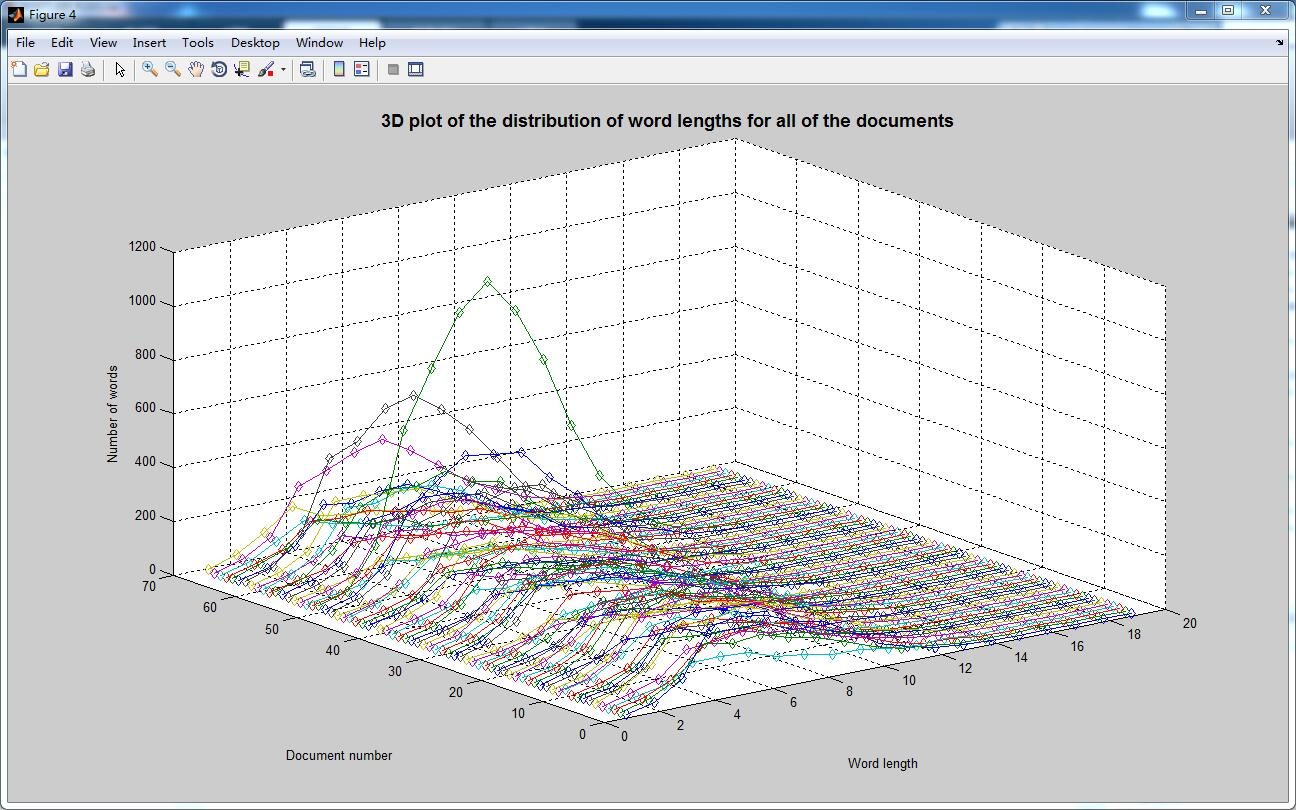The height and width of the screenshot is (810, 1296).
Task: Open a file using the folder icon
Action: (x=42, y=69)
